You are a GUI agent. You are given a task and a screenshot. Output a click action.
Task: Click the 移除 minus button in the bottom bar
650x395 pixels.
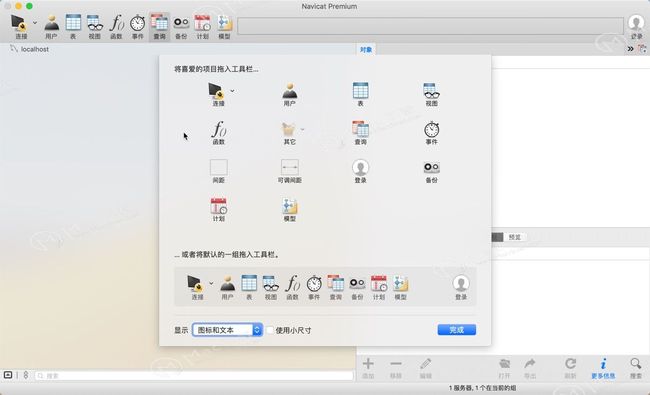click(x=396, y=368)
